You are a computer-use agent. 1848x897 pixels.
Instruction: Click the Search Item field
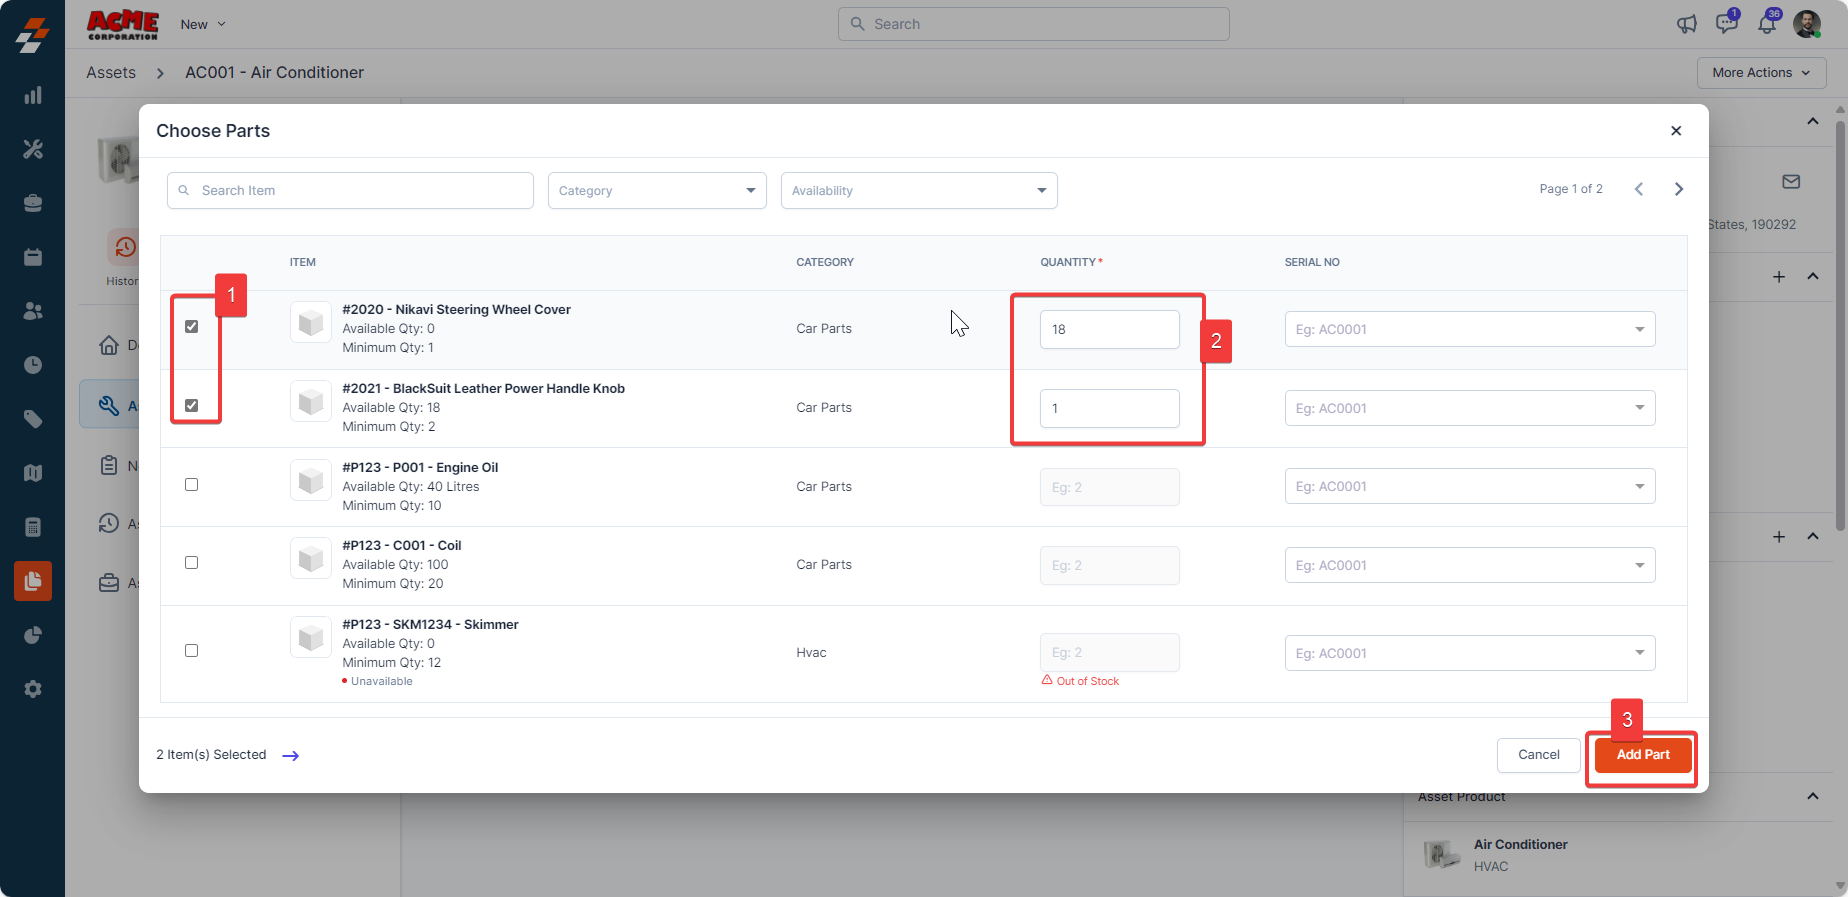pyautogui.click(x=350, y=191)
